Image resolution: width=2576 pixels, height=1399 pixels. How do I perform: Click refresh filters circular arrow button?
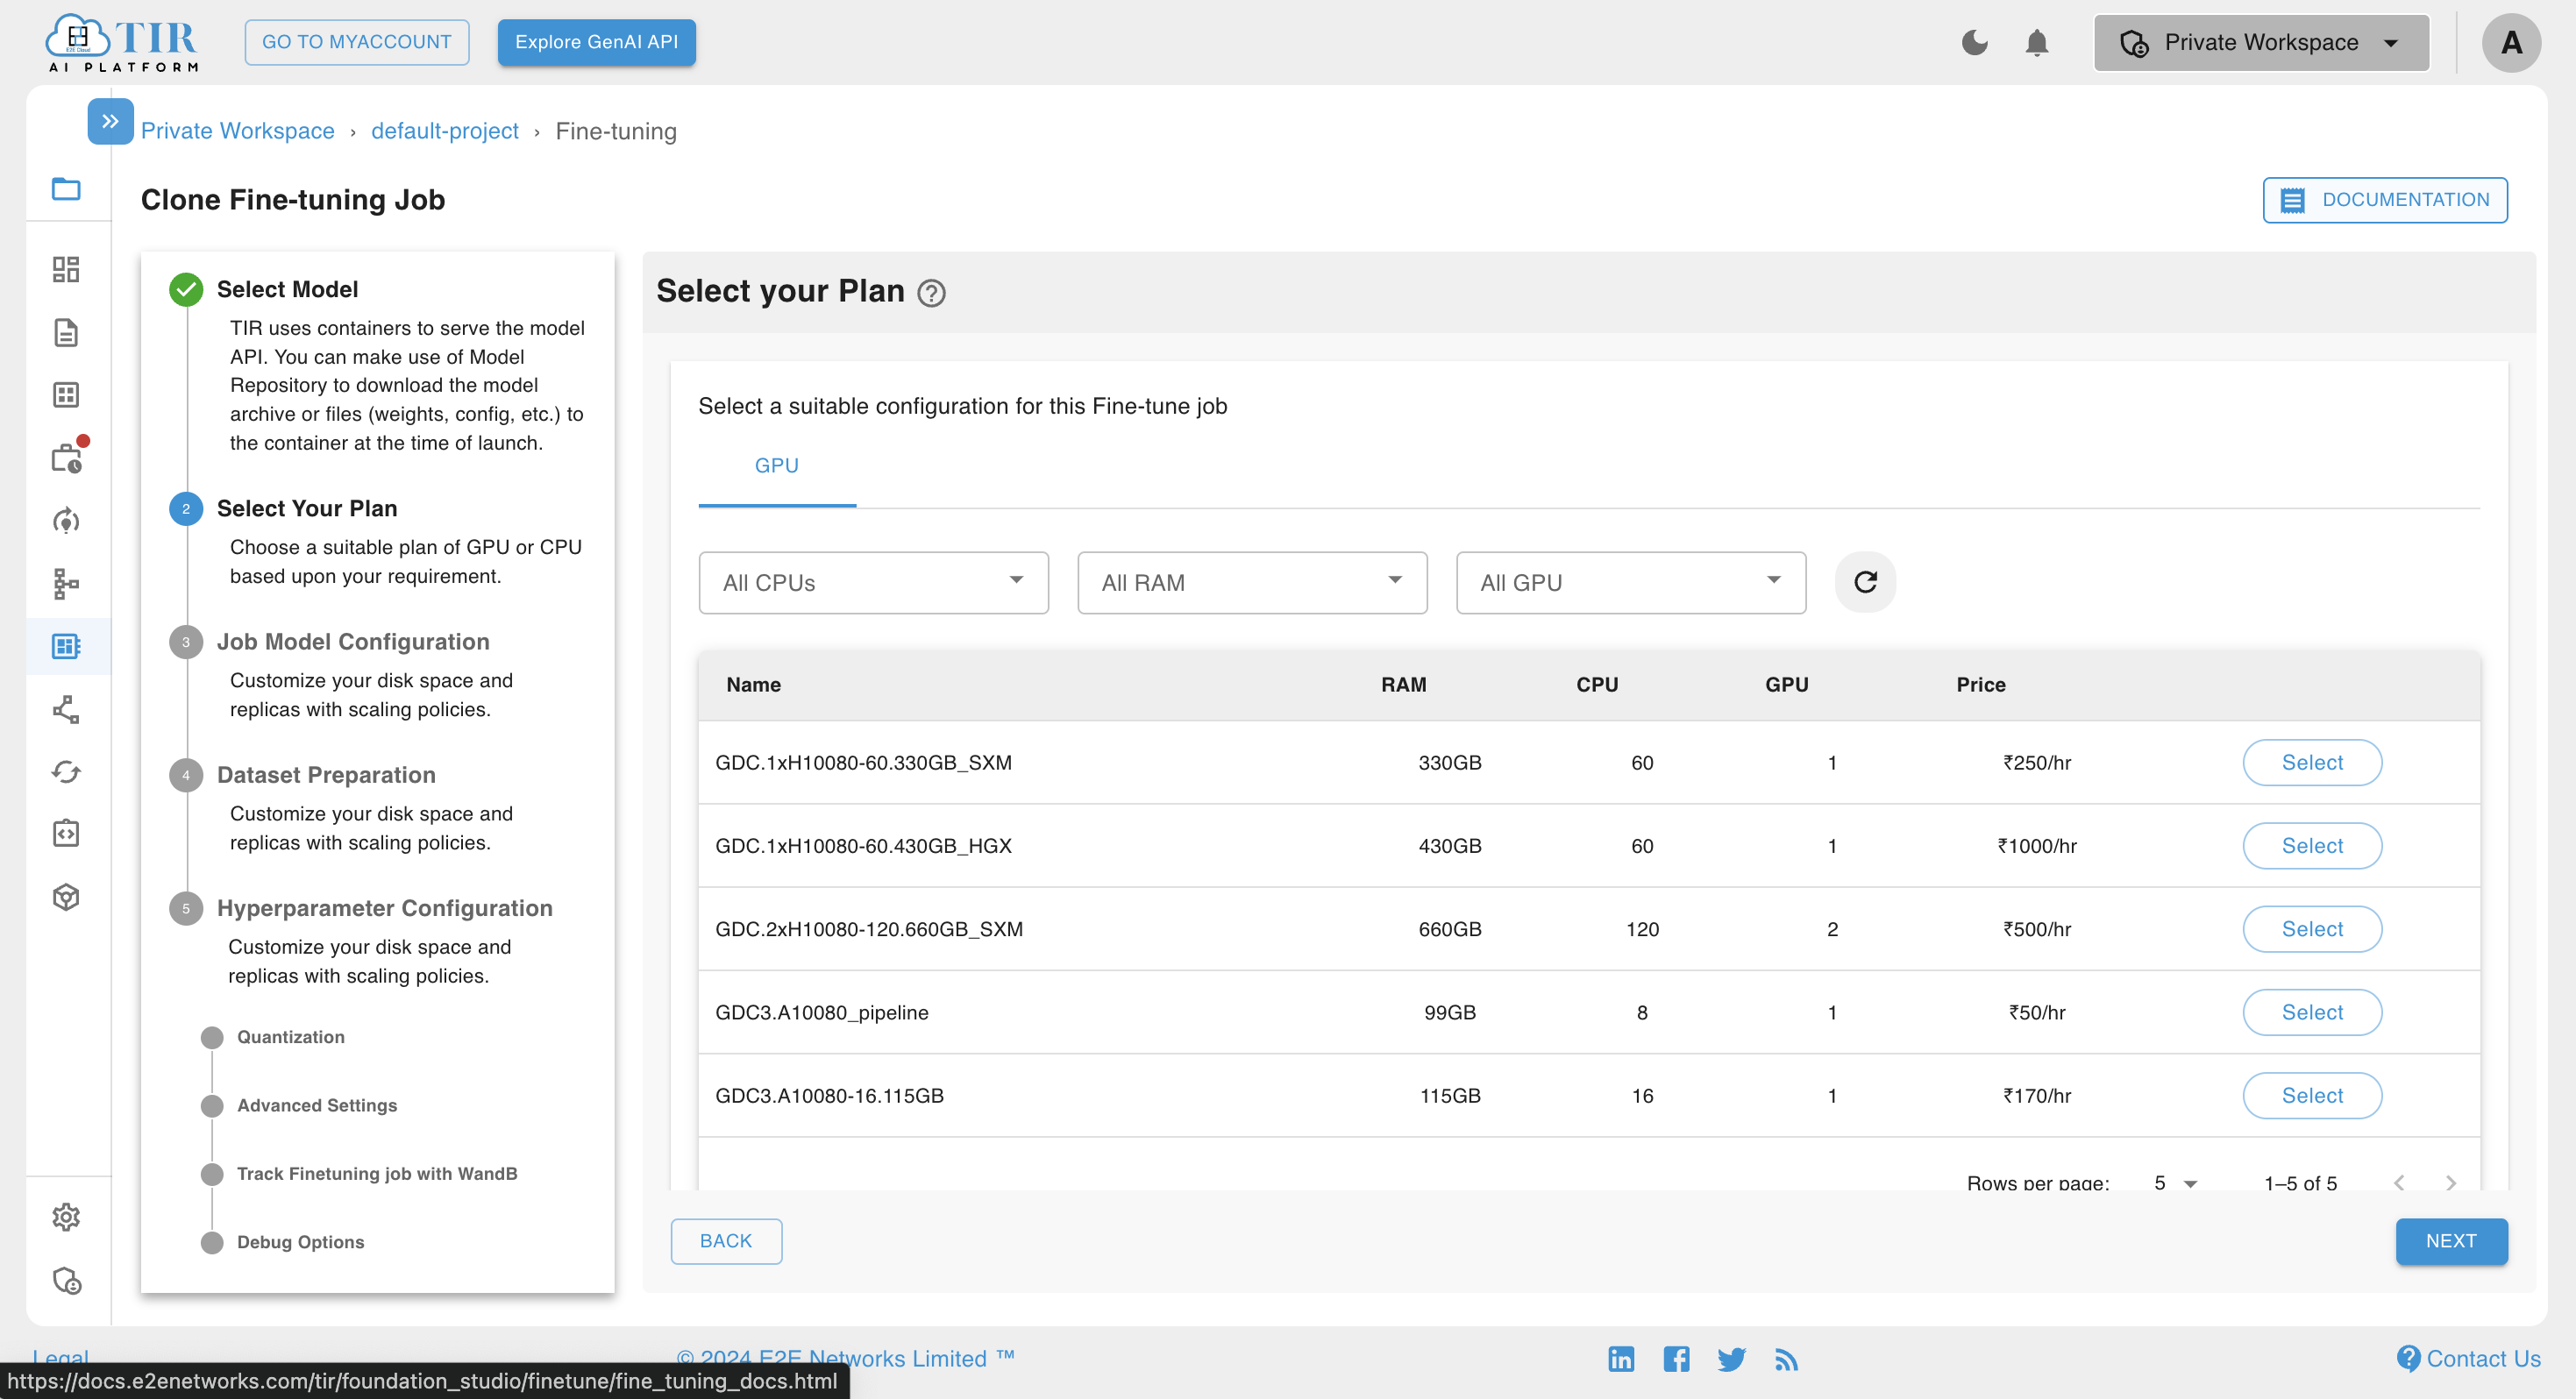tap(1865, 582)
